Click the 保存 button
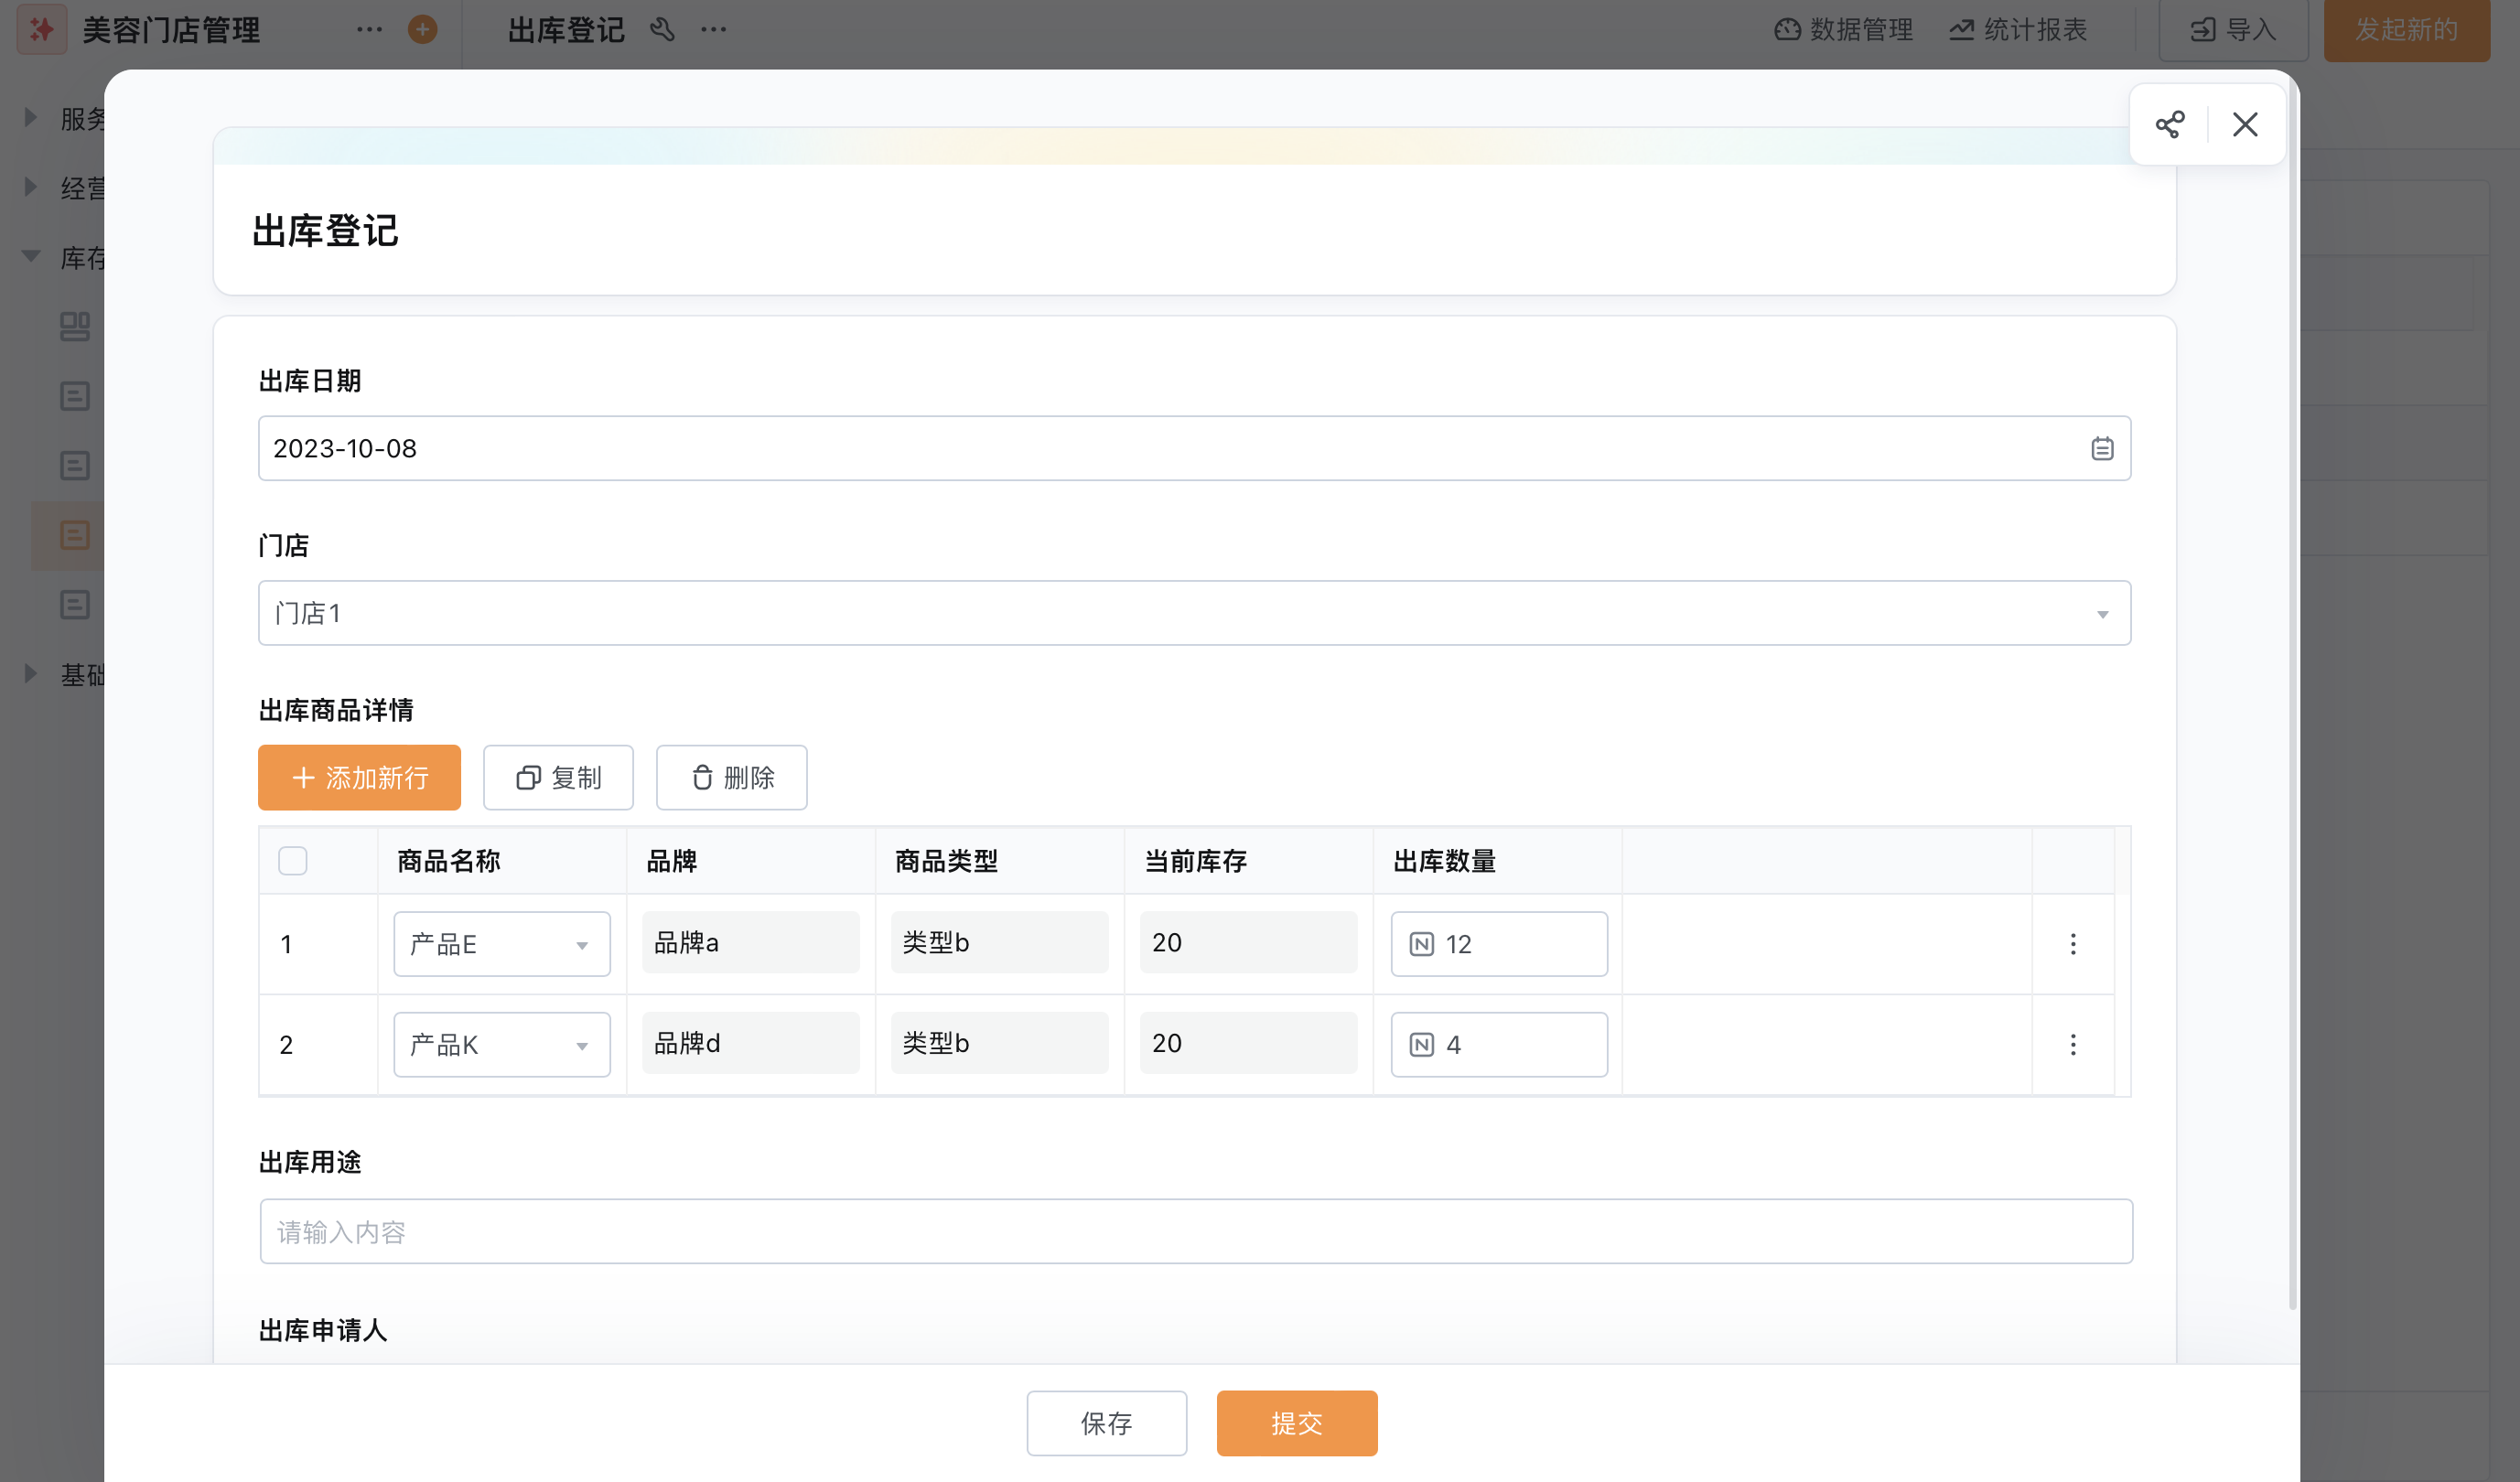 click(x=1106, y=1423)
